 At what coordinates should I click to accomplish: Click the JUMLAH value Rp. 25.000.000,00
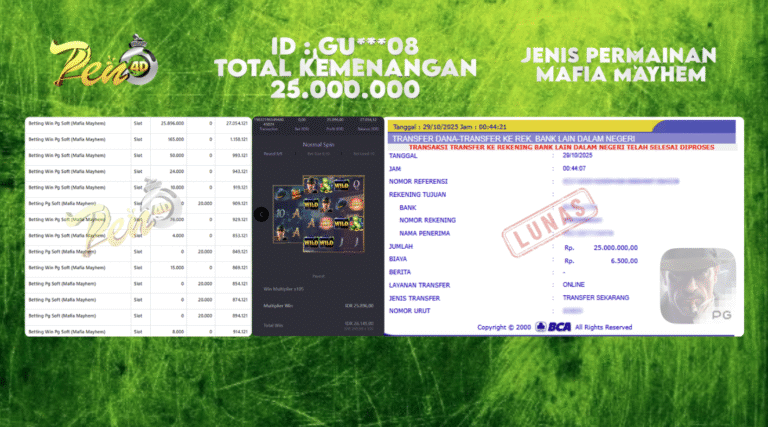pyautogui.click(x=601, y=248)
